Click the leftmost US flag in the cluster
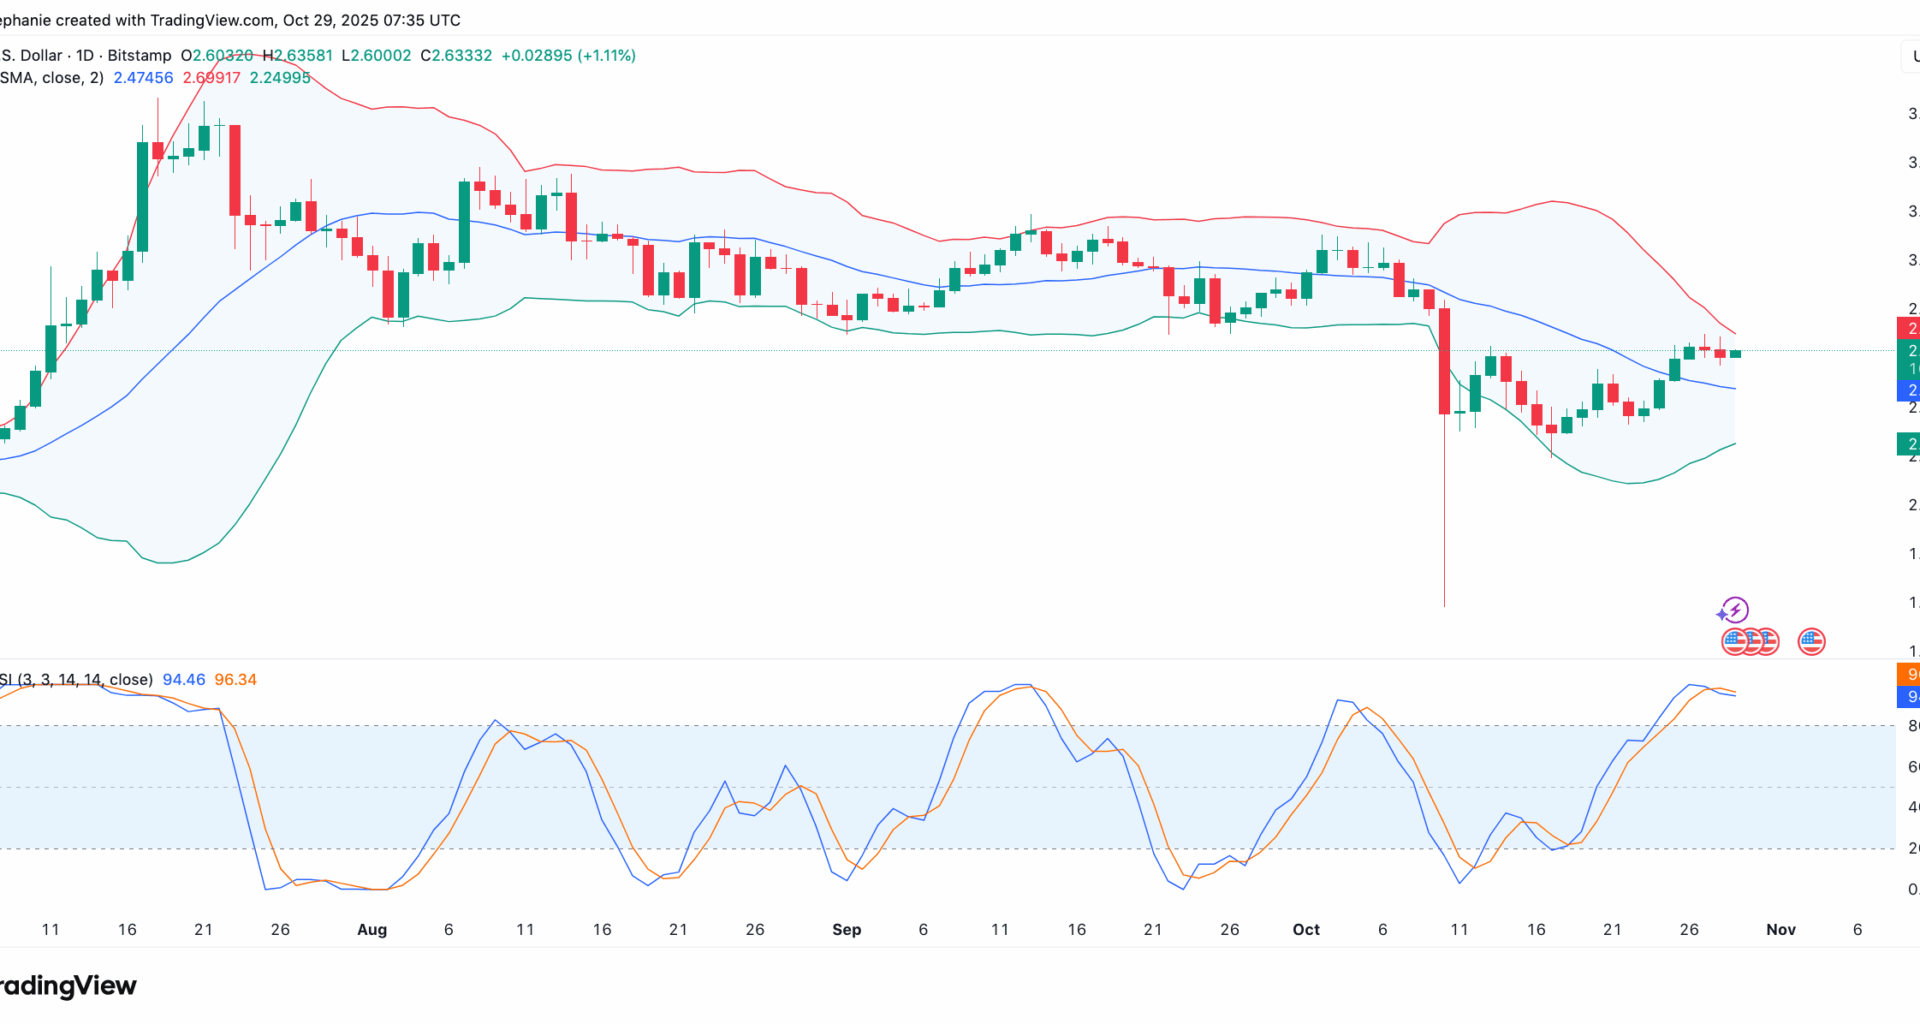The width and height of the screenshot is (1920, 1024). click(1735, 641)
